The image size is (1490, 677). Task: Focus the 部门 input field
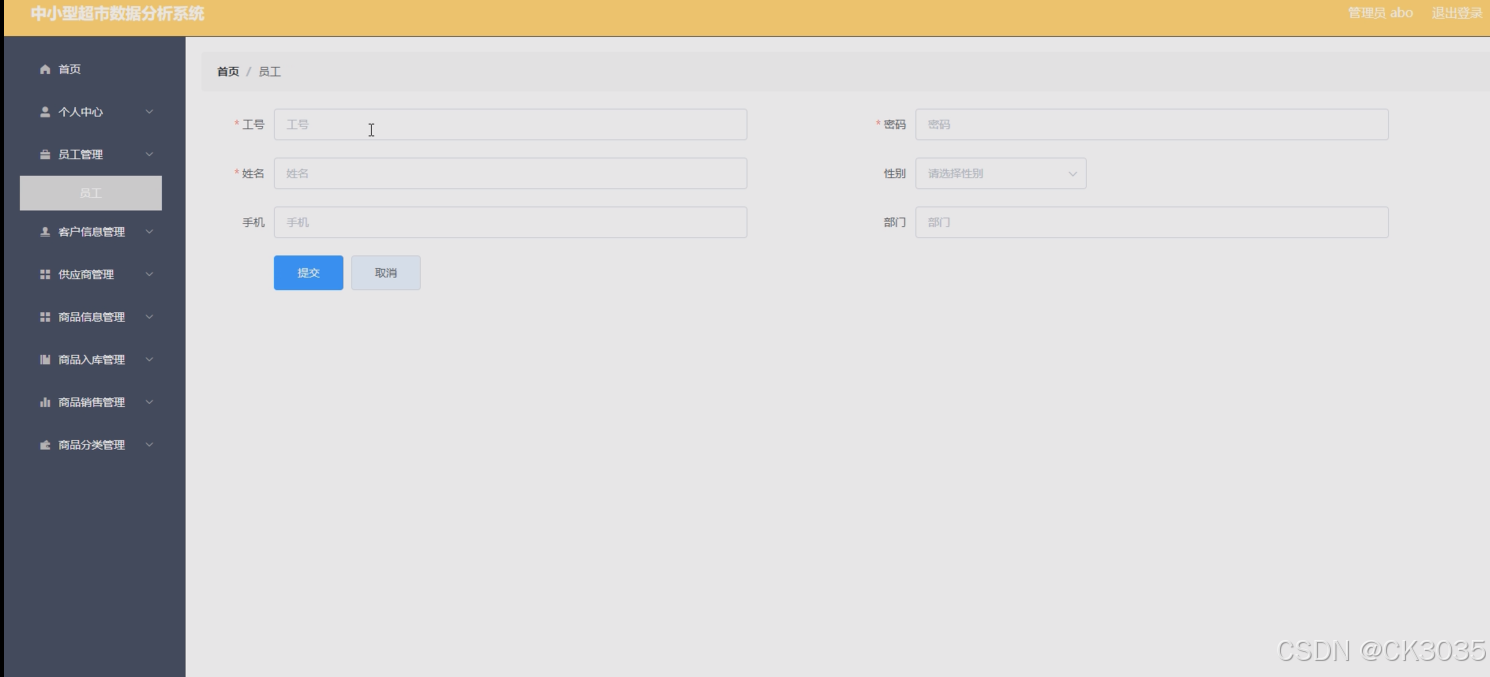pyautogui.click(x=1152, y=222)
